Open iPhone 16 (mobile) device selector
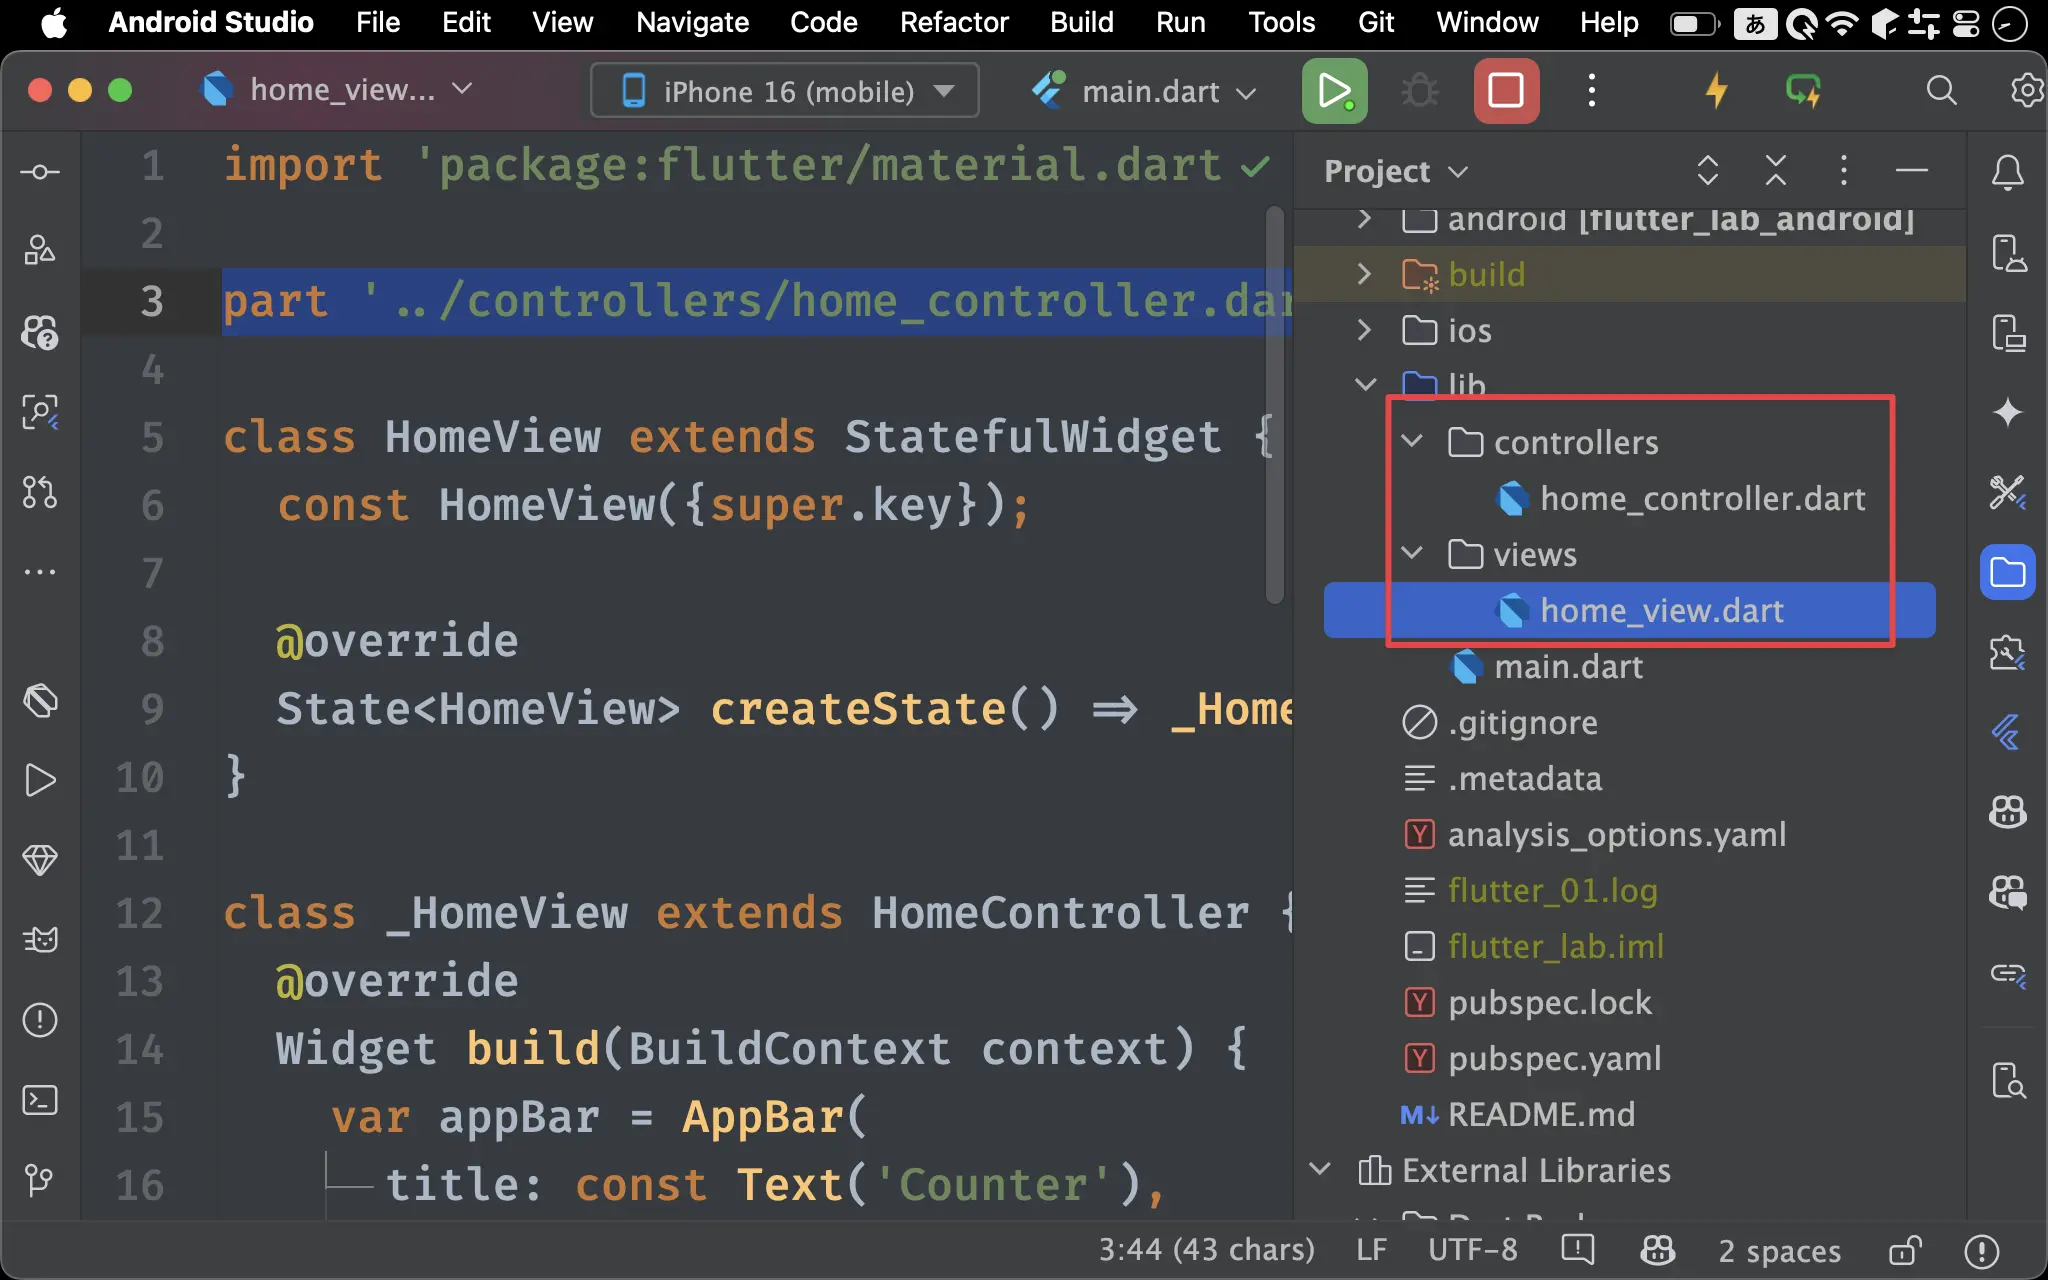 pyautogui.click(x=785, y=91)
